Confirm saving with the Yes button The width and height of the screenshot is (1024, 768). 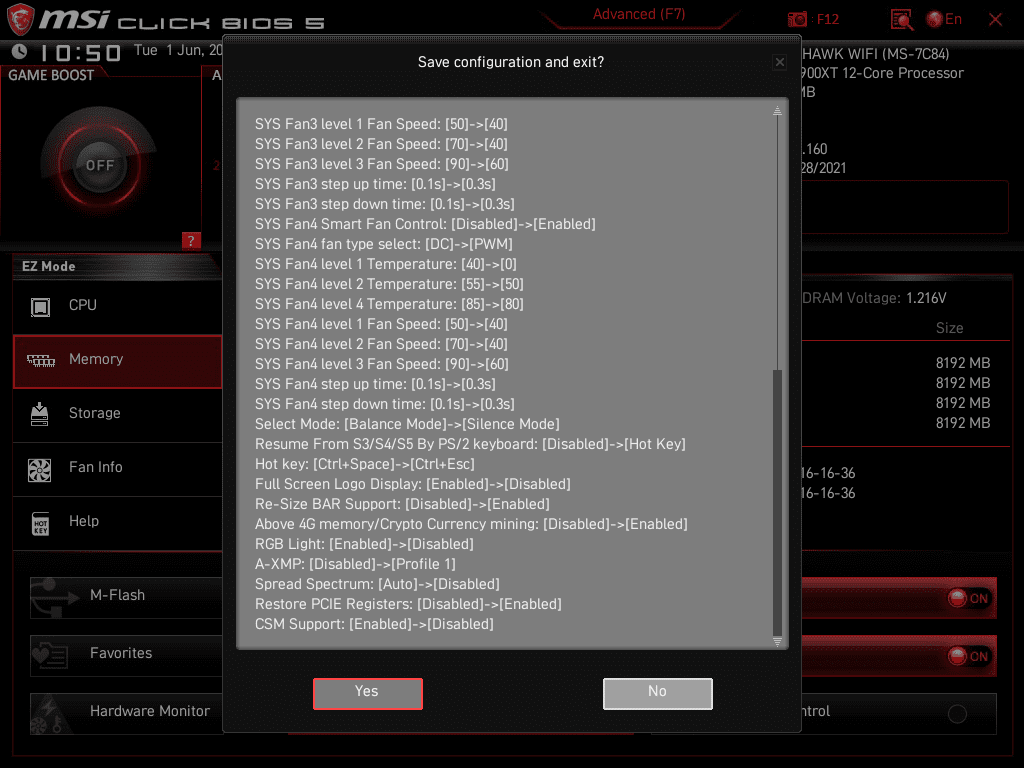[368, 693]
